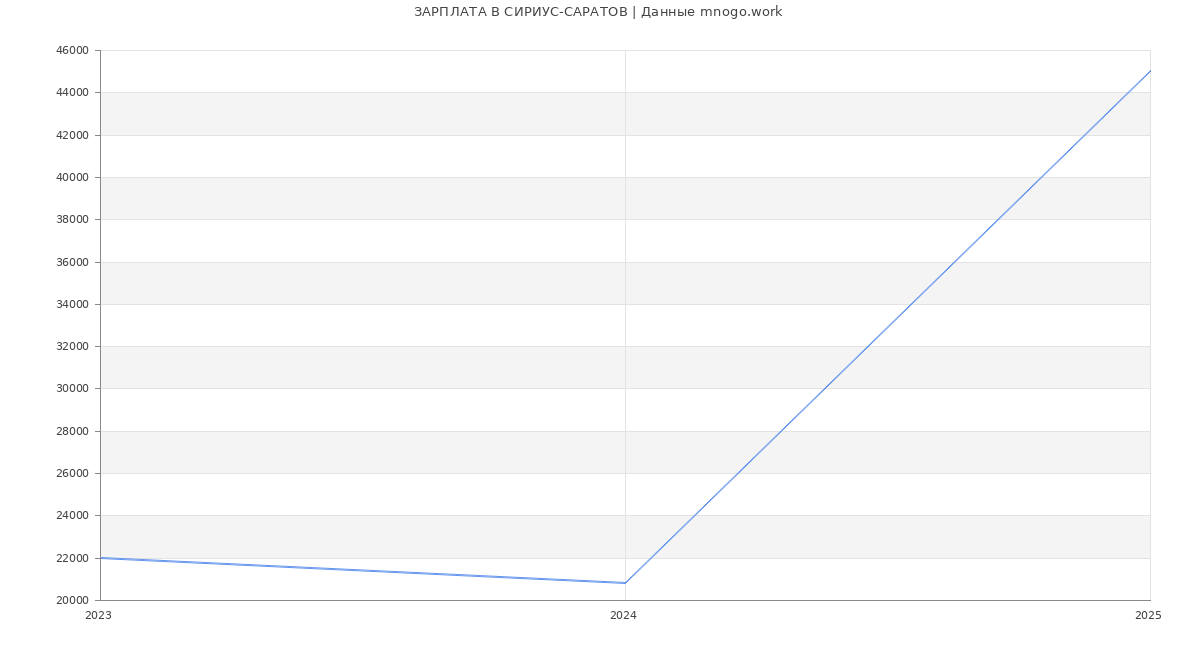Click the 2023 x-axis label
The image size is (1200, 650).
(98, 616)
